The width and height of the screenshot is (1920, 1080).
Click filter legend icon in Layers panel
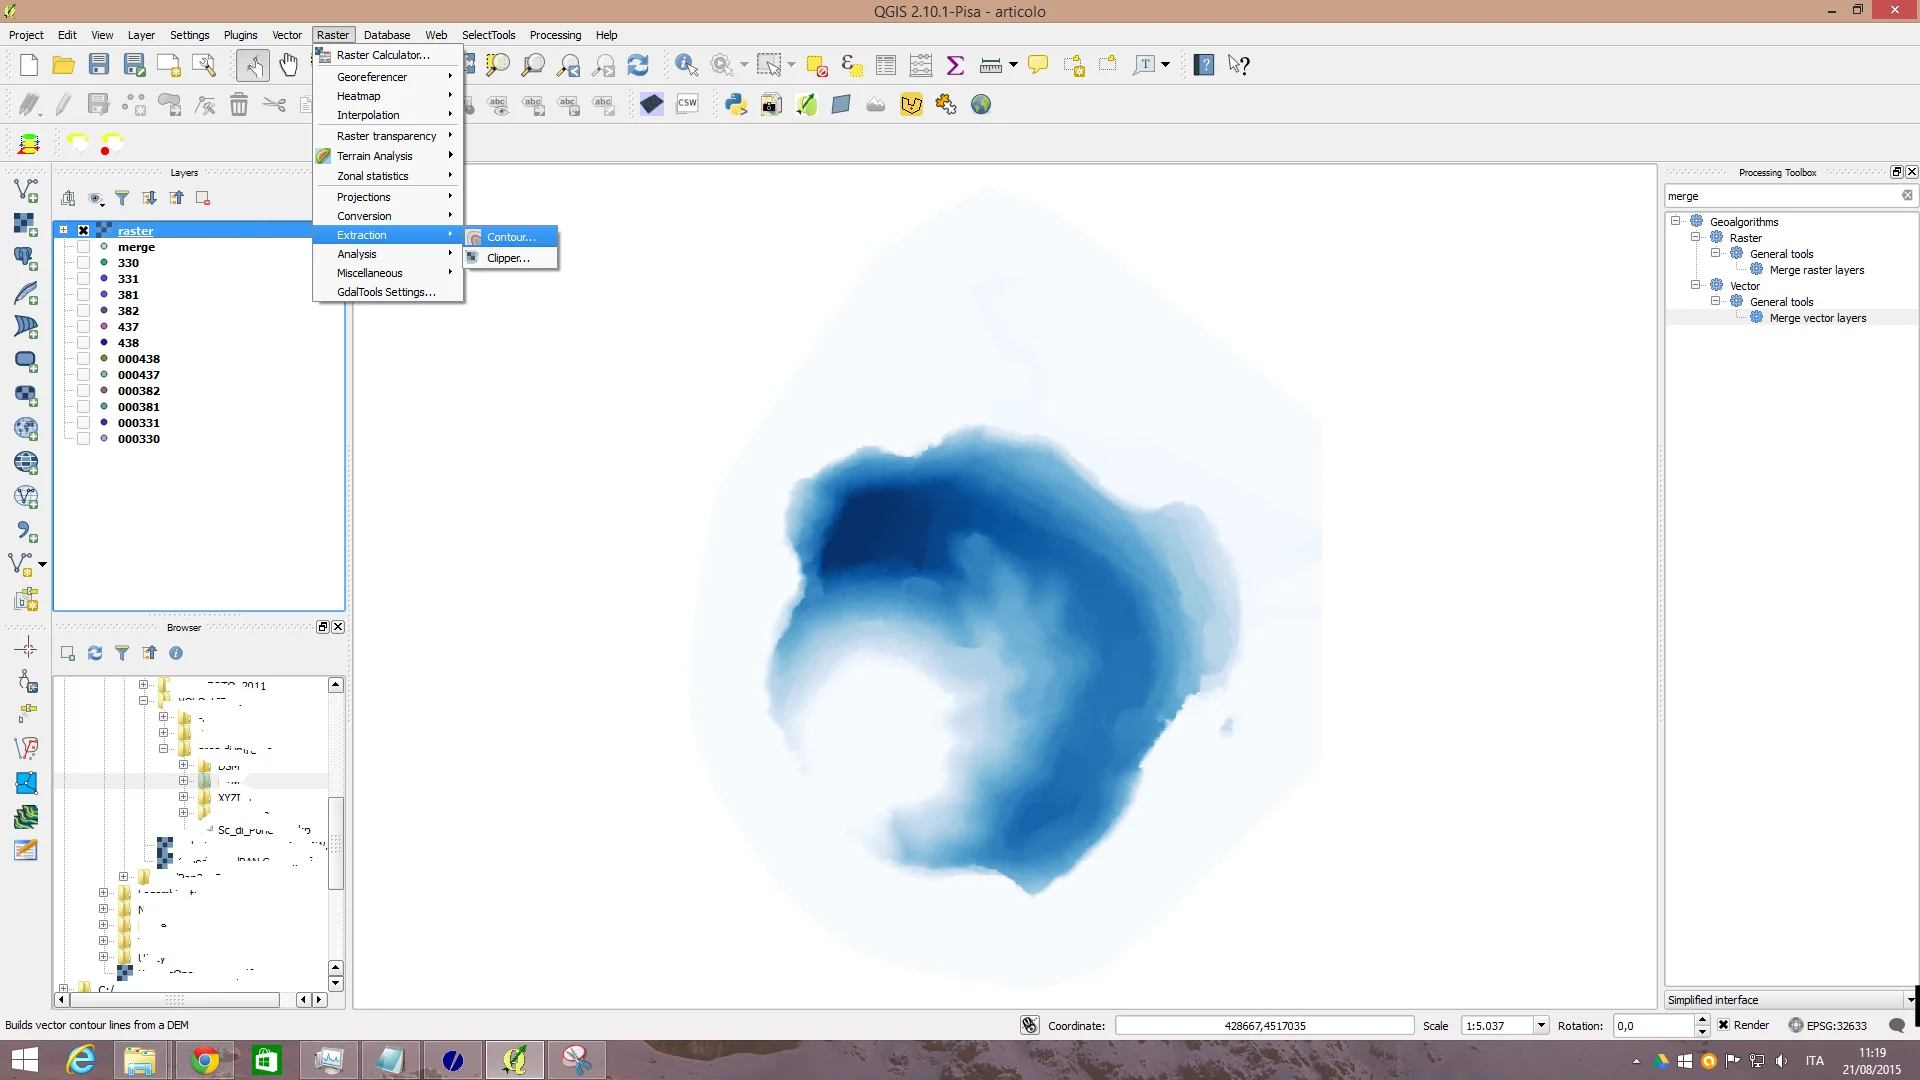coord(122,198)
